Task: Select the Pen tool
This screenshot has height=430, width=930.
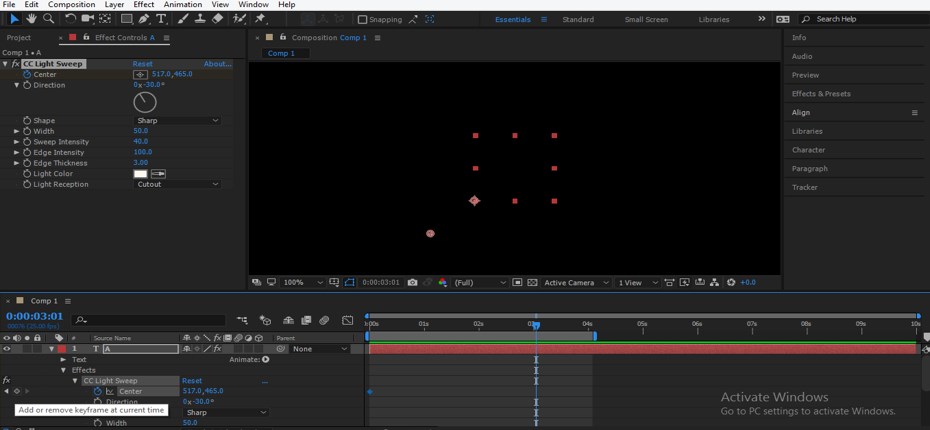Action: pyautogui.click(x=144, y=18)
